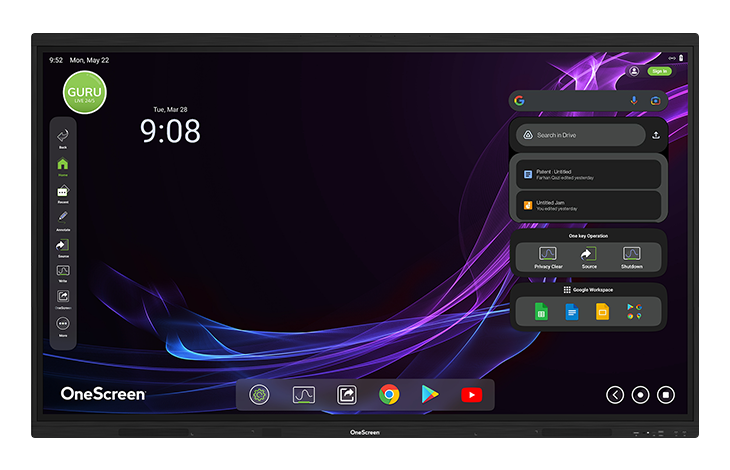Click the Google Workspace grid header
The height and width of the screenshot is (470, 730).
[x=588, y=289]
